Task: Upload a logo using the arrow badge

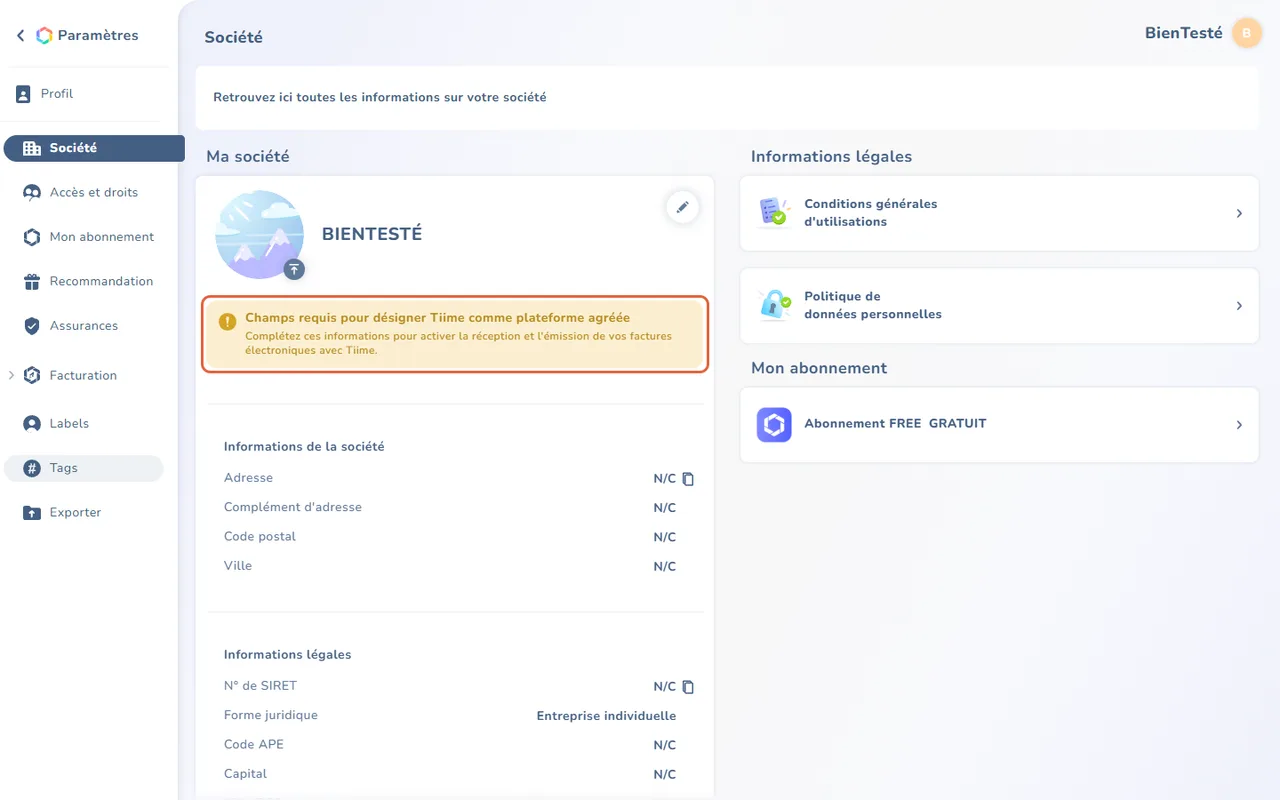Action: point(294,269)
